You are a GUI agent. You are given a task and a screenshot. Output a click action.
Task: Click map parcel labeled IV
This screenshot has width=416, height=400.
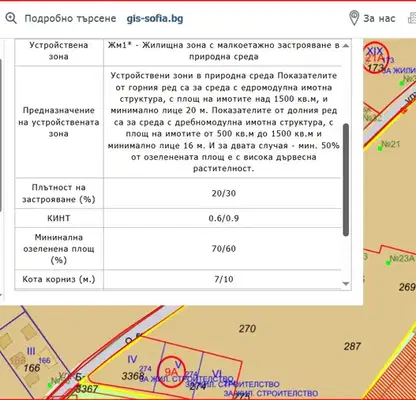132,359
